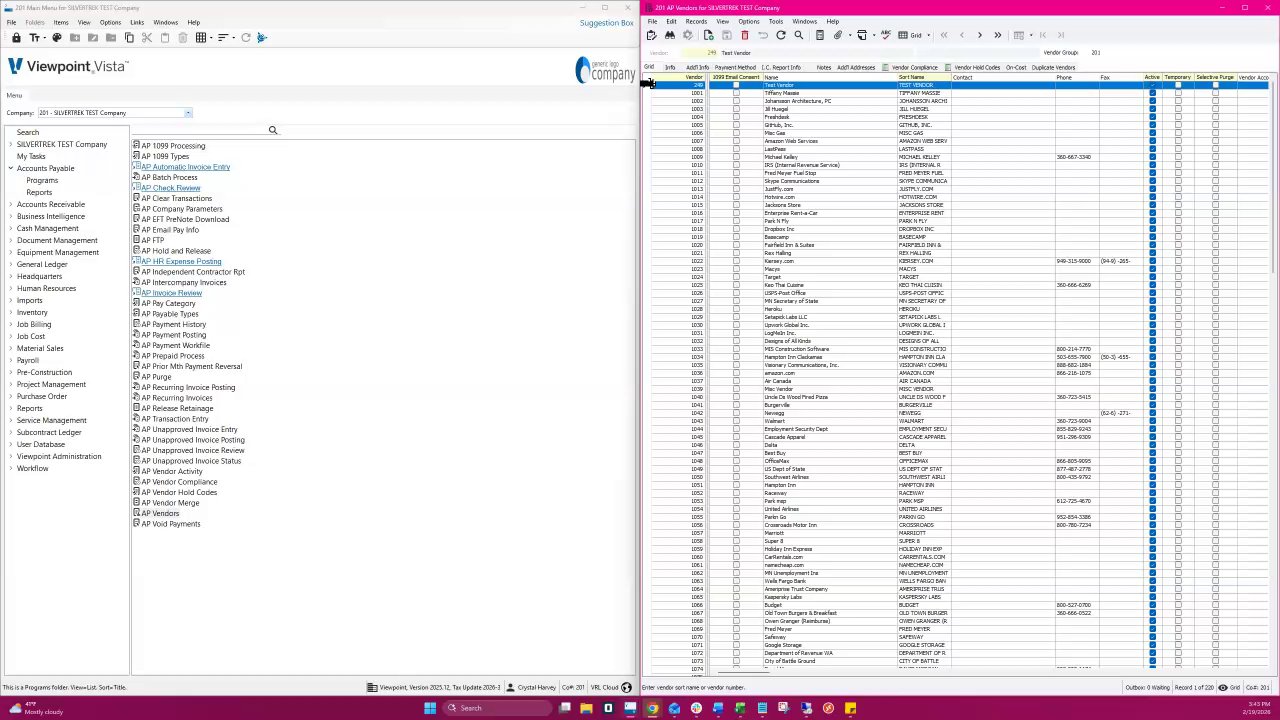The height and width of the screenshot is (720, 1280).
Task: Open the Suggestion Box link
Action: [x=606, y=23]
